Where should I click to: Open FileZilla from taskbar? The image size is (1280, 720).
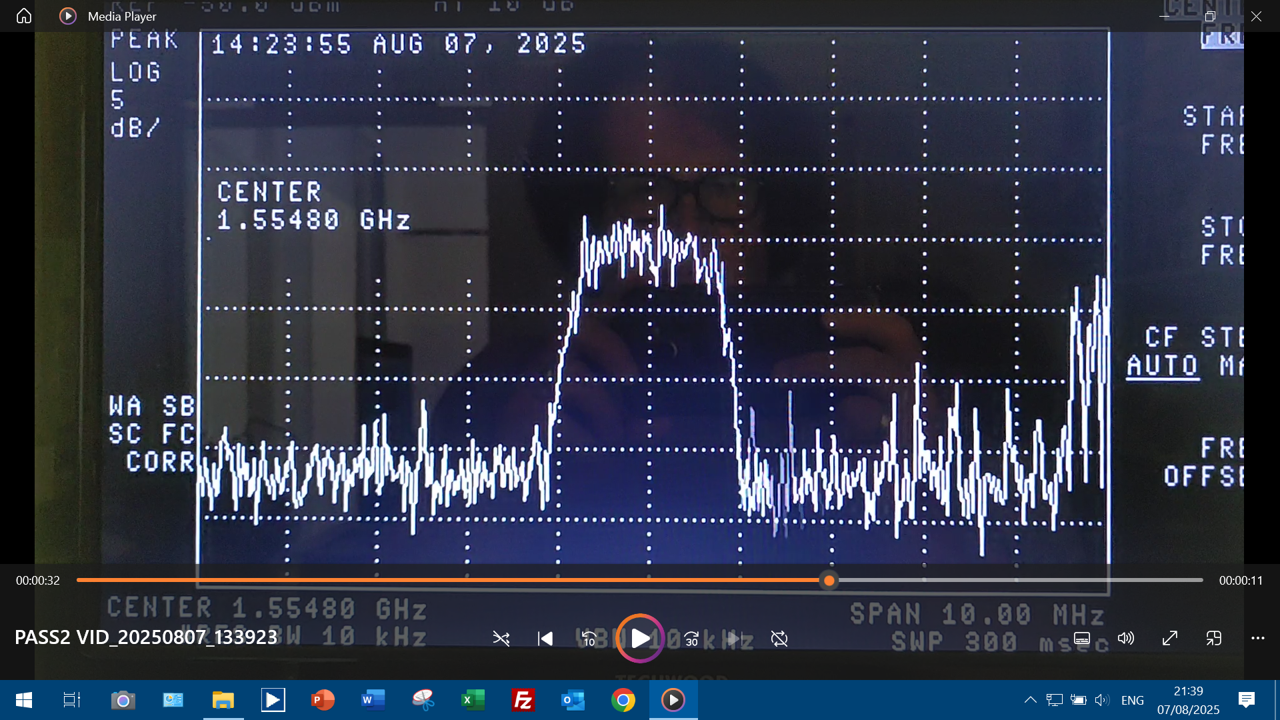tap(523, 700)
